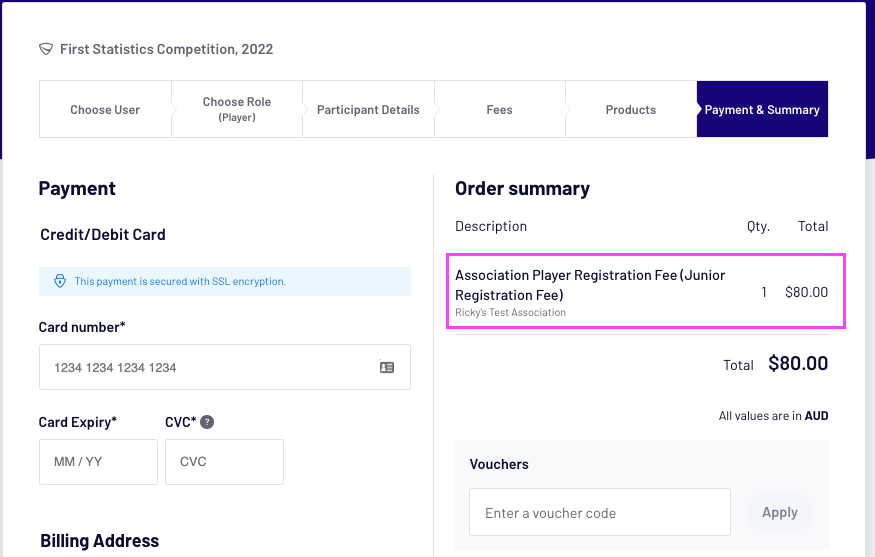
Task: Go to the Choose User step
Action: (105, 109)
